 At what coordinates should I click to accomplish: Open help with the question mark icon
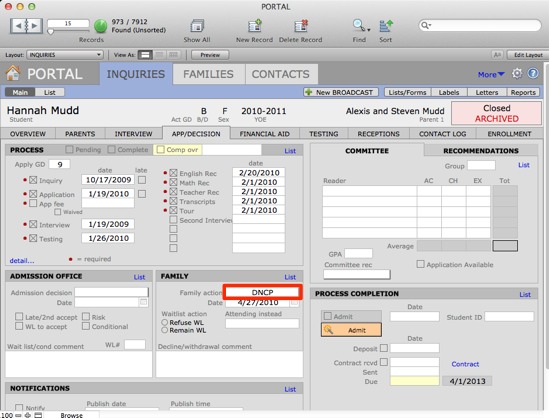click(x=533, y=74)
